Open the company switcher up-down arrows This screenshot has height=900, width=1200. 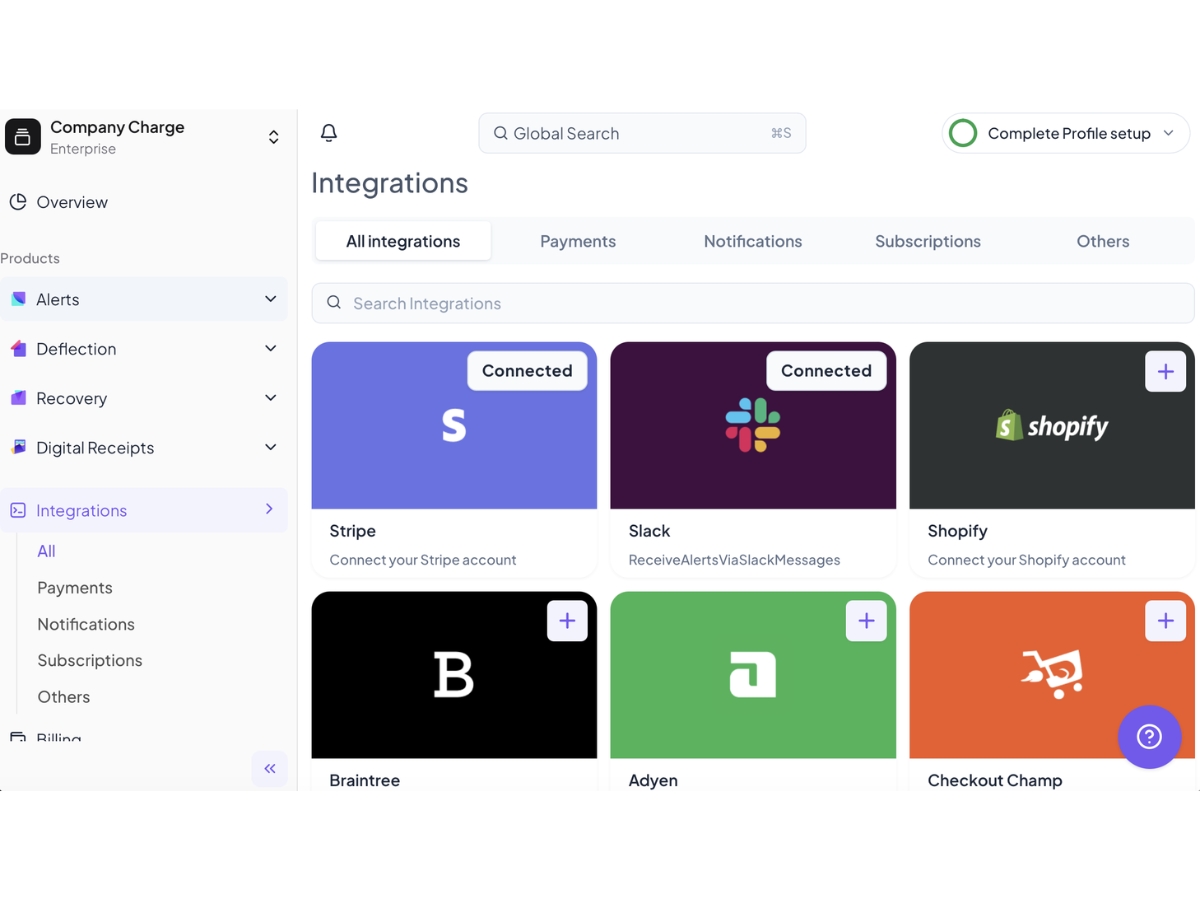[273, 137]
